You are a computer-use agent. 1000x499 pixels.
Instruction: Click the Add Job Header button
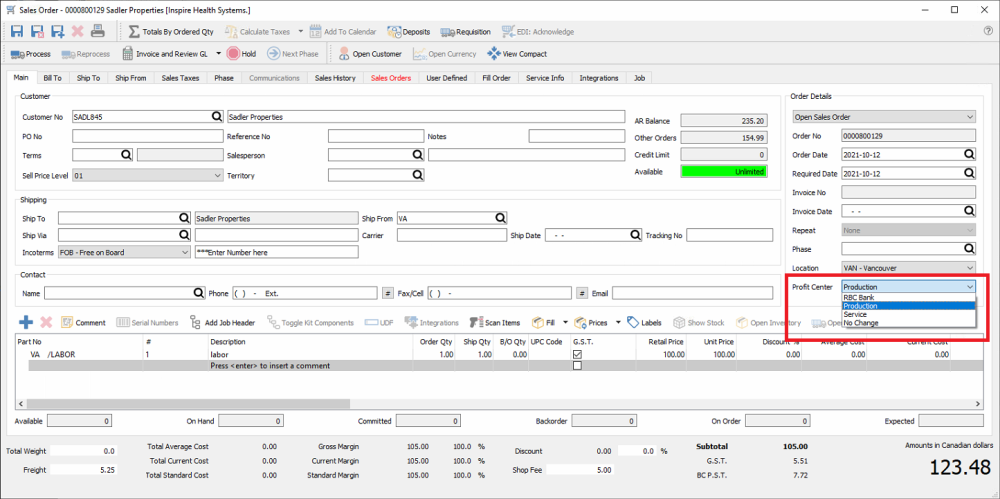pyautogui.click(x=222, y=323)
